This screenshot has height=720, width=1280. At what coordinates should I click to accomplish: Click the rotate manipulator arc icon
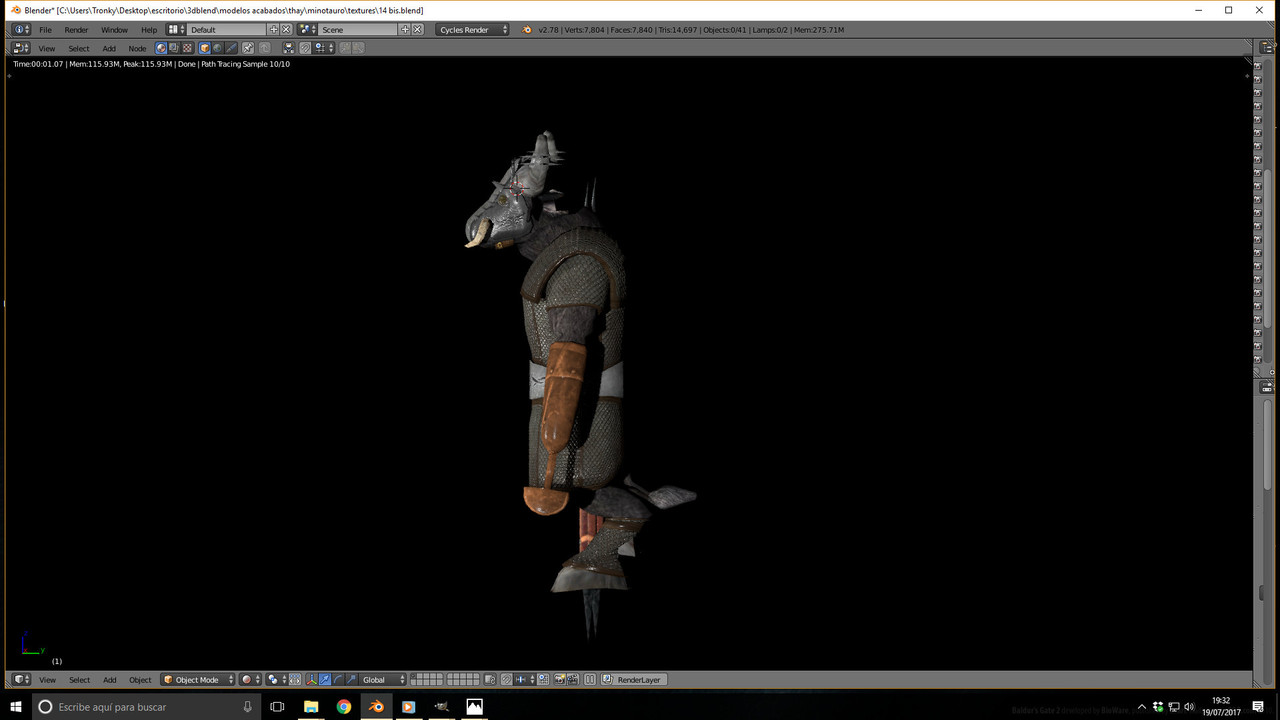coord(338,680)
